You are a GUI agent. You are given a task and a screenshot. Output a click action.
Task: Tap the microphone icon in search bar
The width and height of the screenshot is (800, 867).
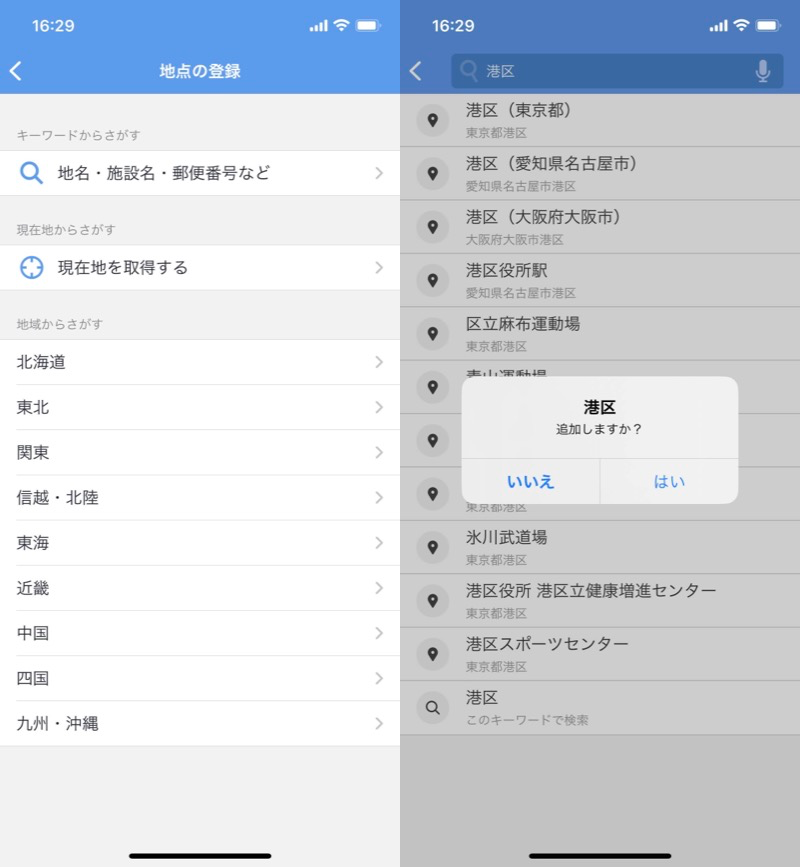[x=763, y=71]
